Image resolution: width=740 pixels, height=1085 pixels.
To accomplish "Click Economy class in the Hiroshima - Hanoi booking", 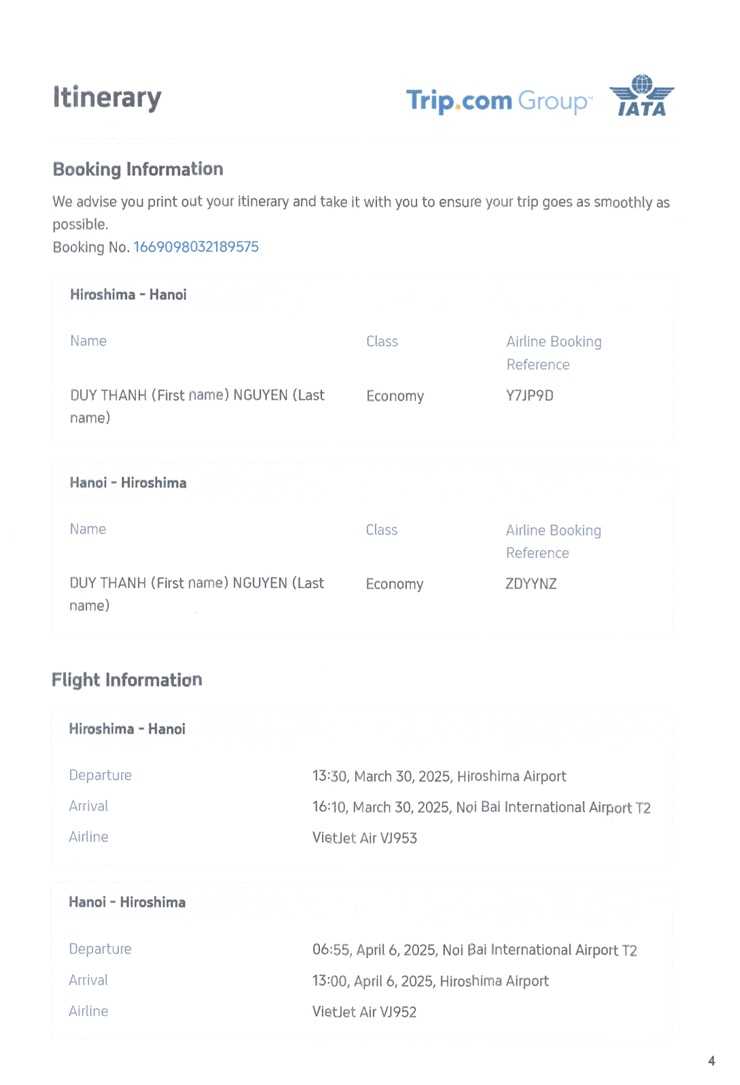I will (395, 396).
